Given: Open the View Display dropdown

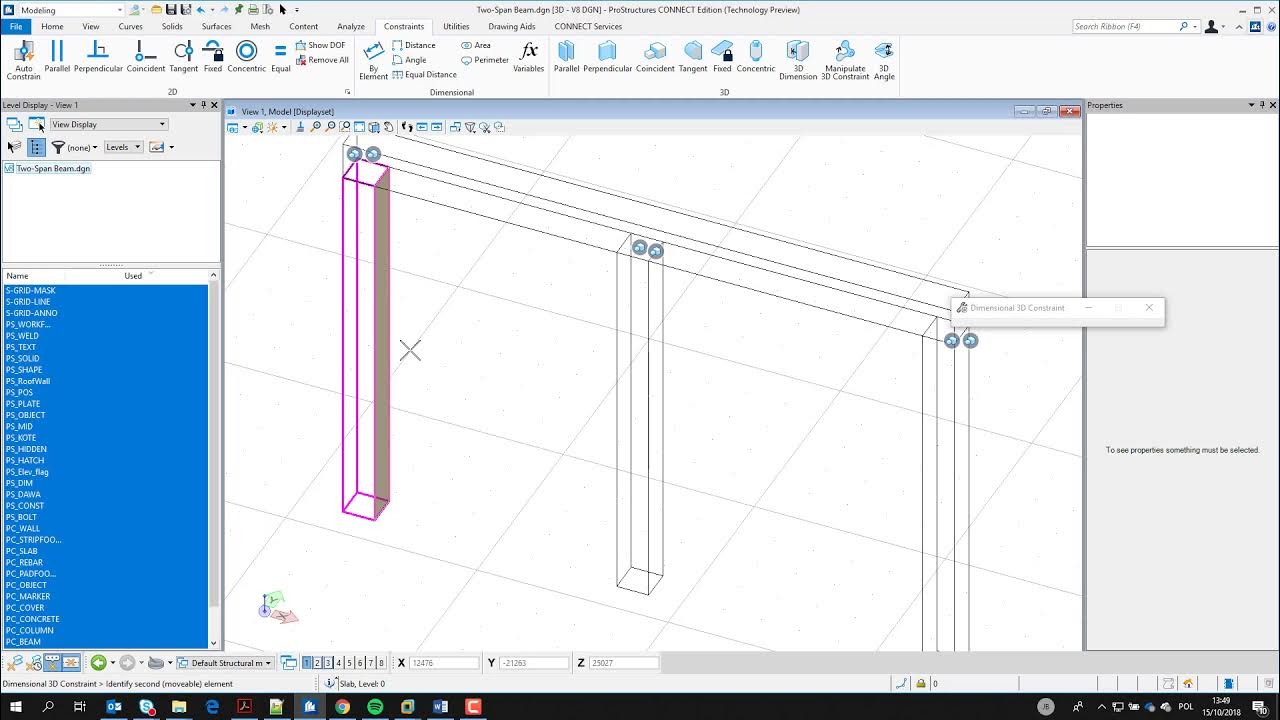Looking at the screenshot, I should [109, 124].
